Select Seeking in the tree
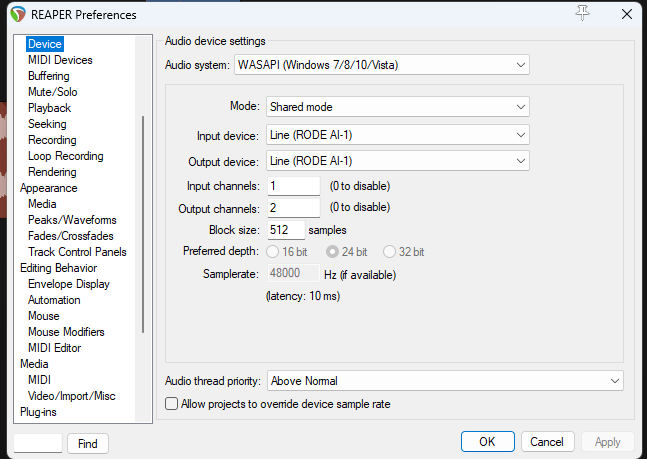The height and width of the screenshot is (459, 647). tap(47, 124)
